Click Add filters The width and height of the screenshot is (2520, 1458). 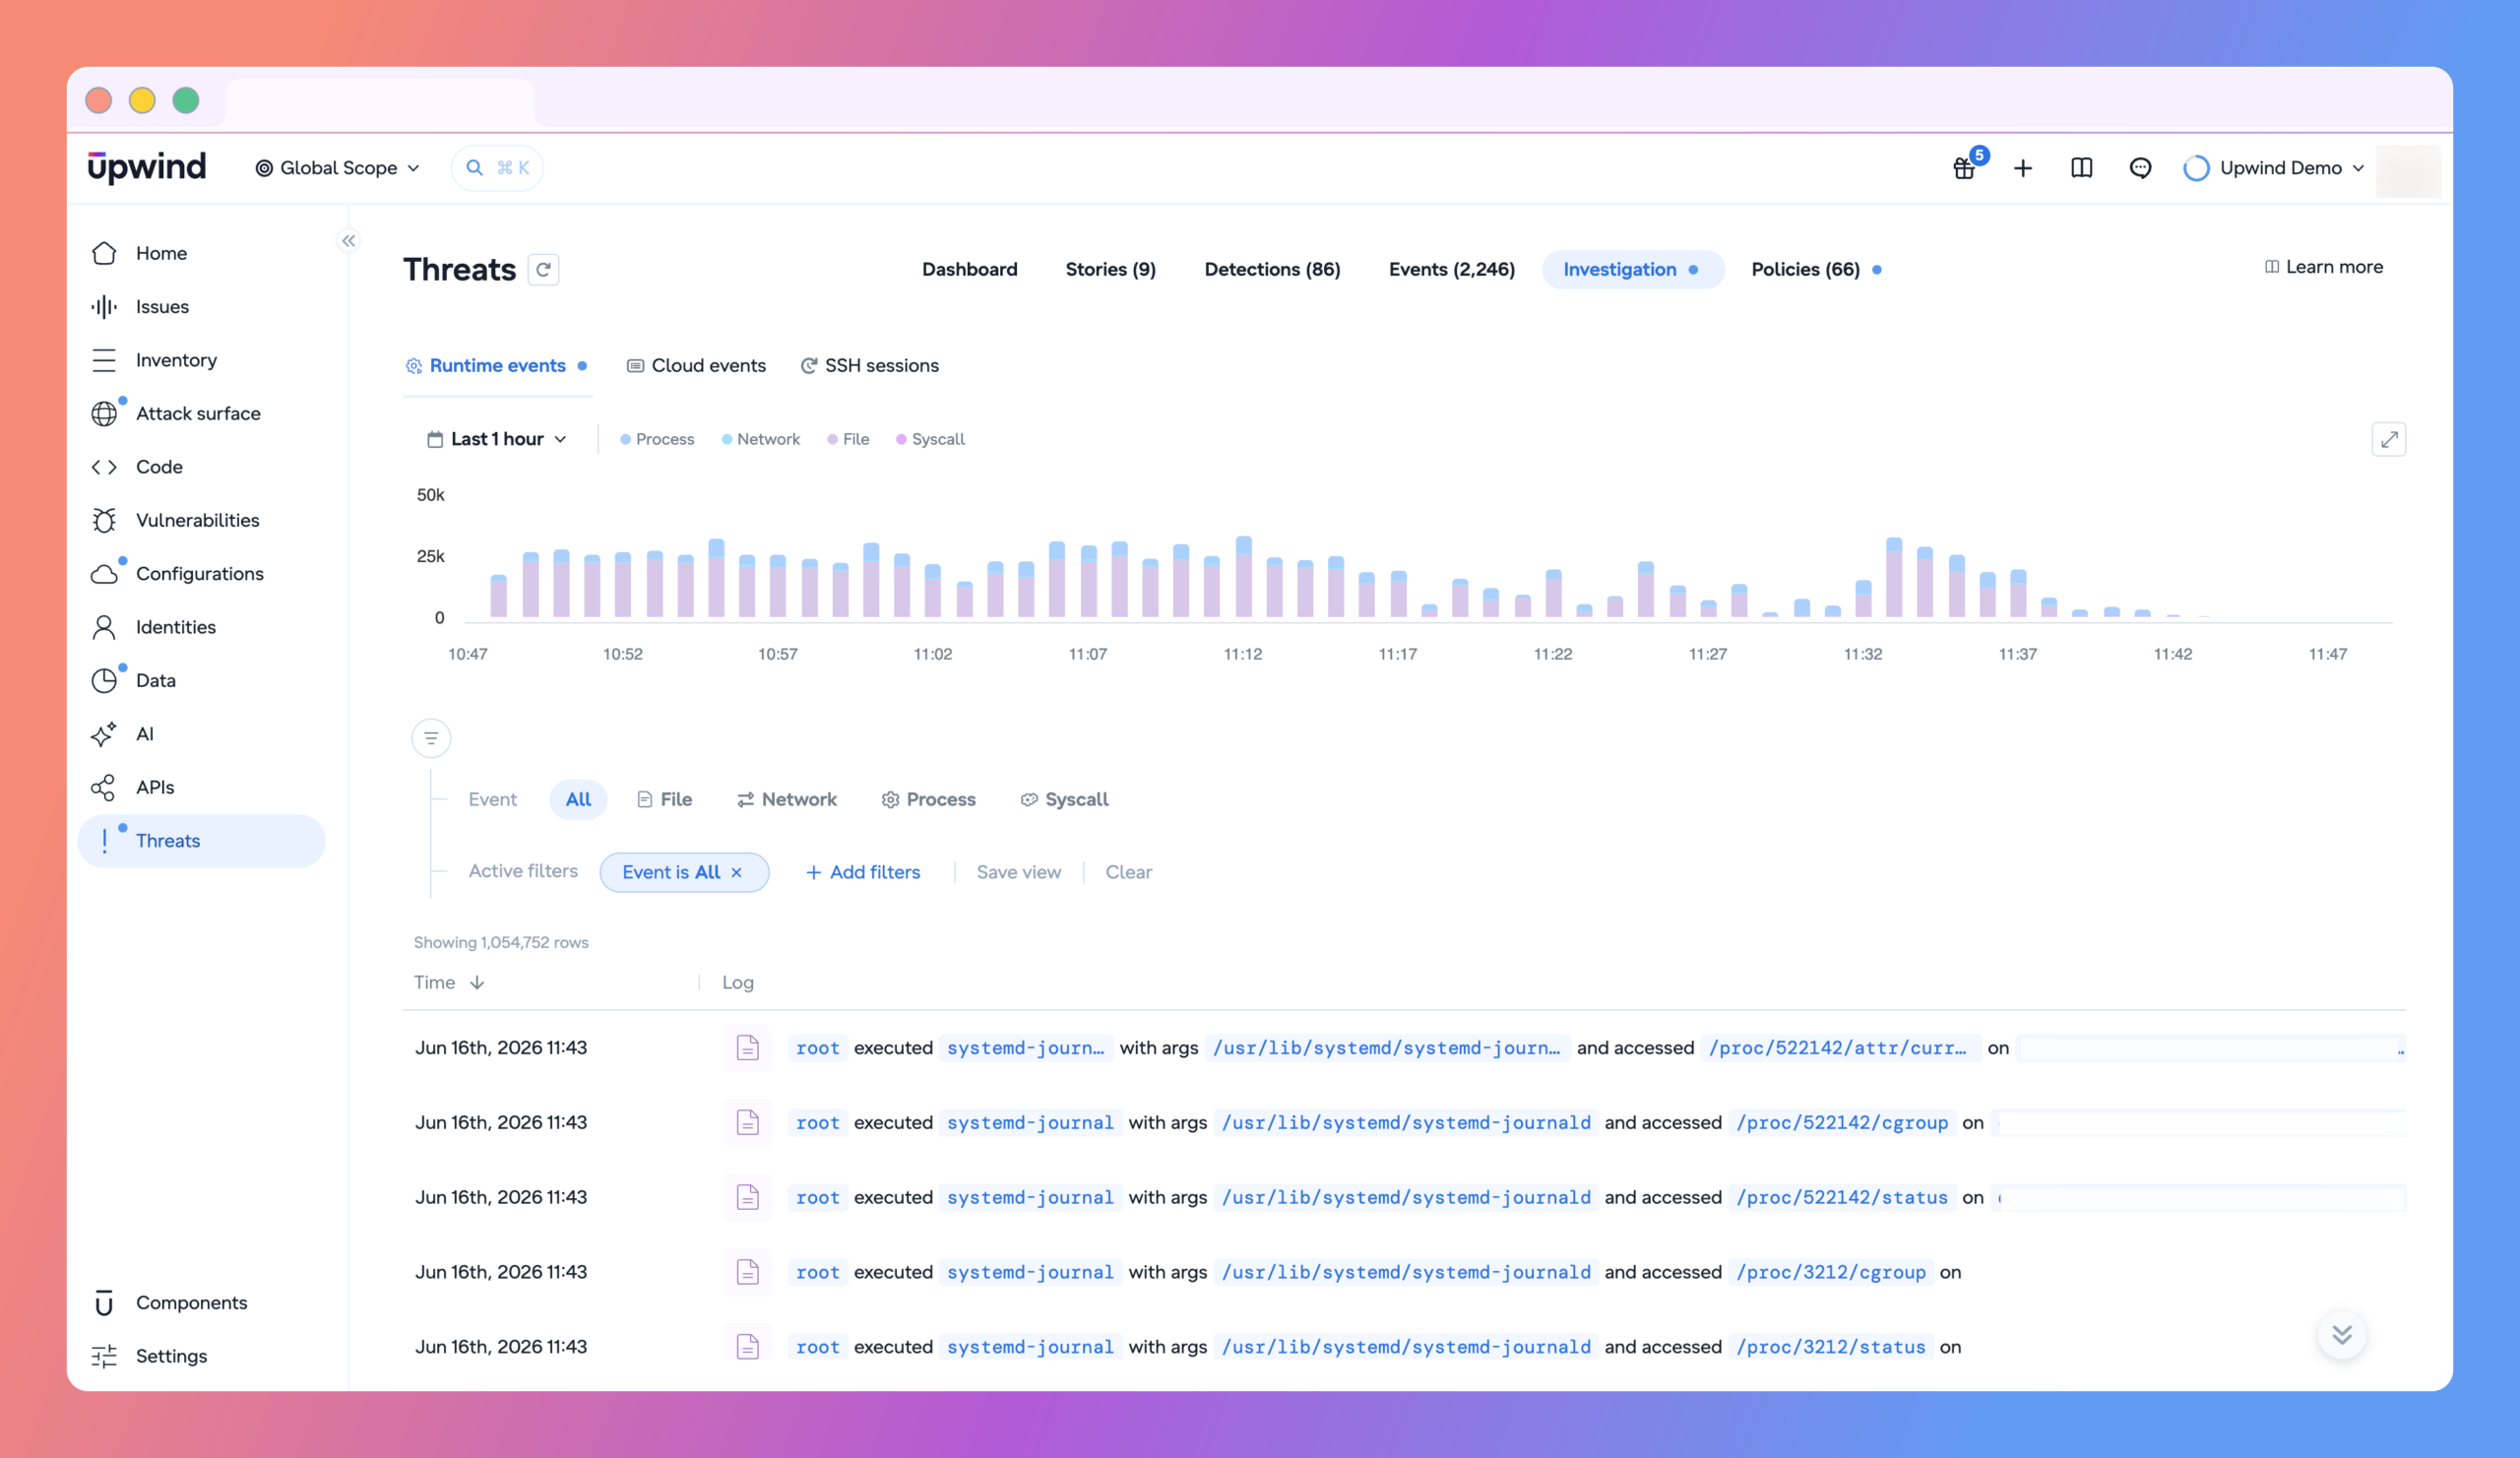click(863, 872)
